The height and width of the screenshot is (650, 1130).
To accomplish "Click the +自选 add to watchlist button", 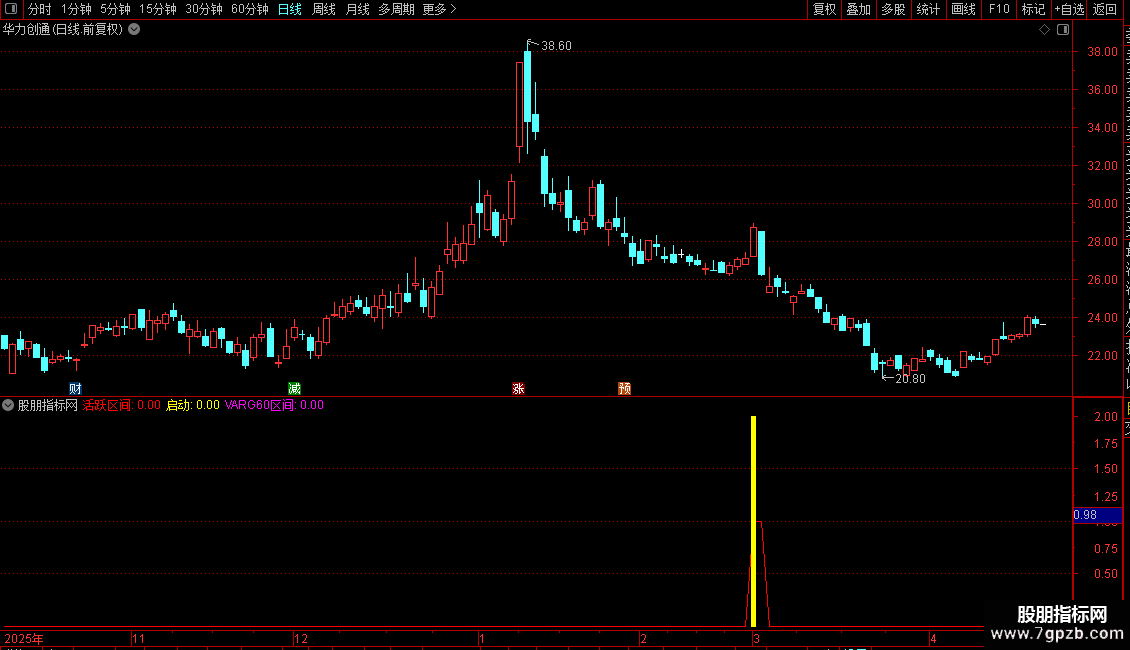I will (1069, 9).
